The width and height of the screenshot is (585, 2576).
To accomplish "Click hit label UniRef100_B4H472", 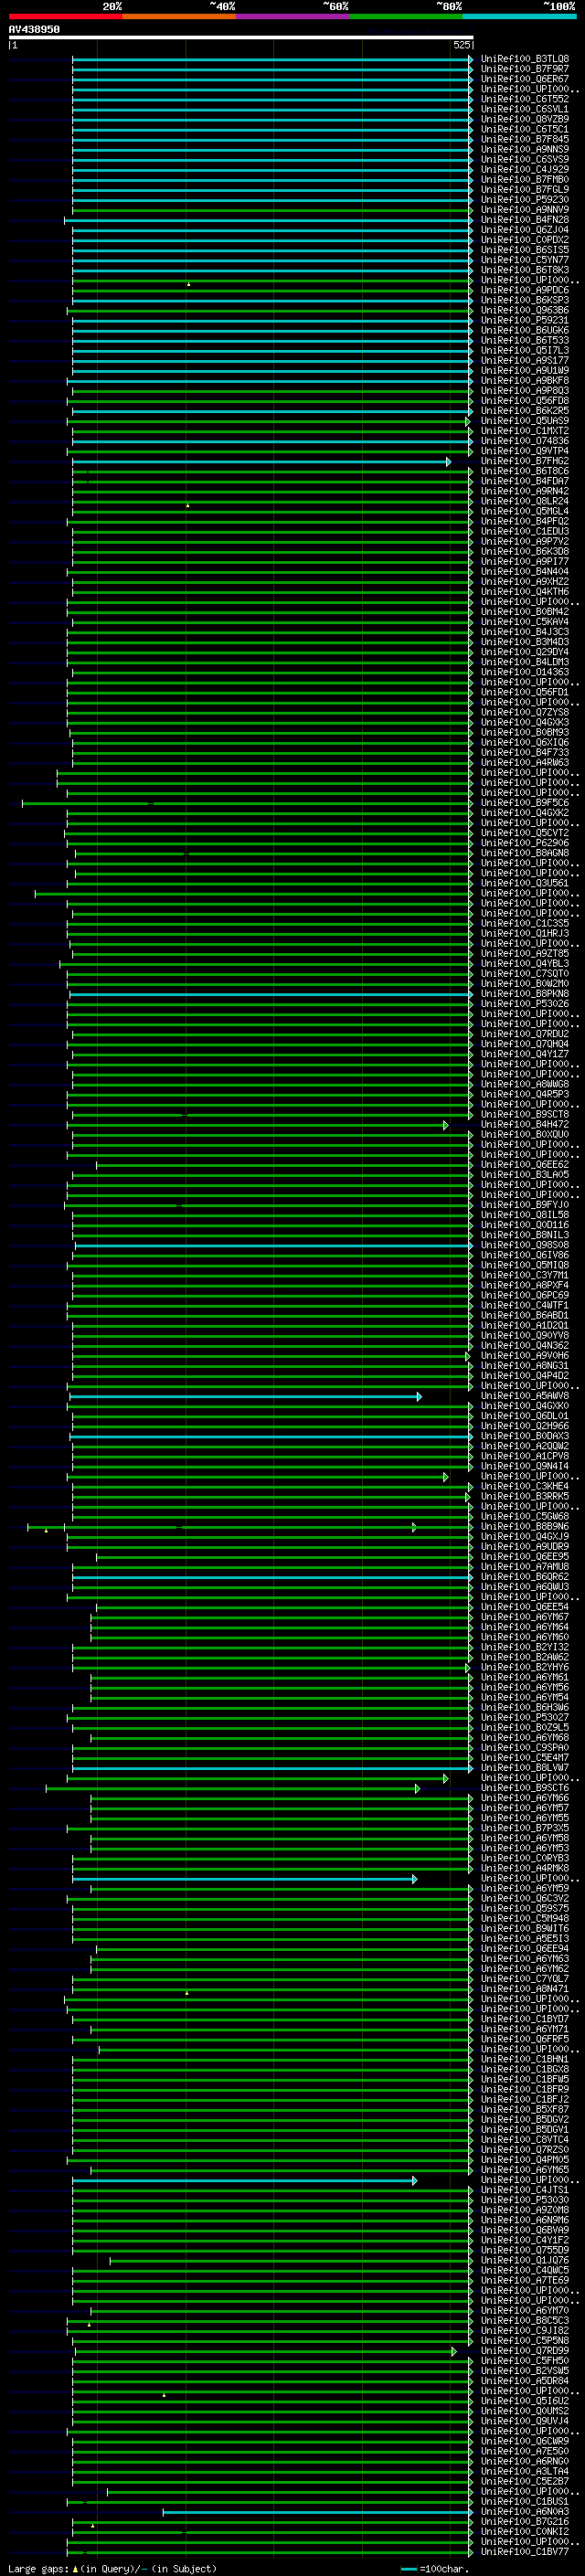I will 525,1124.
